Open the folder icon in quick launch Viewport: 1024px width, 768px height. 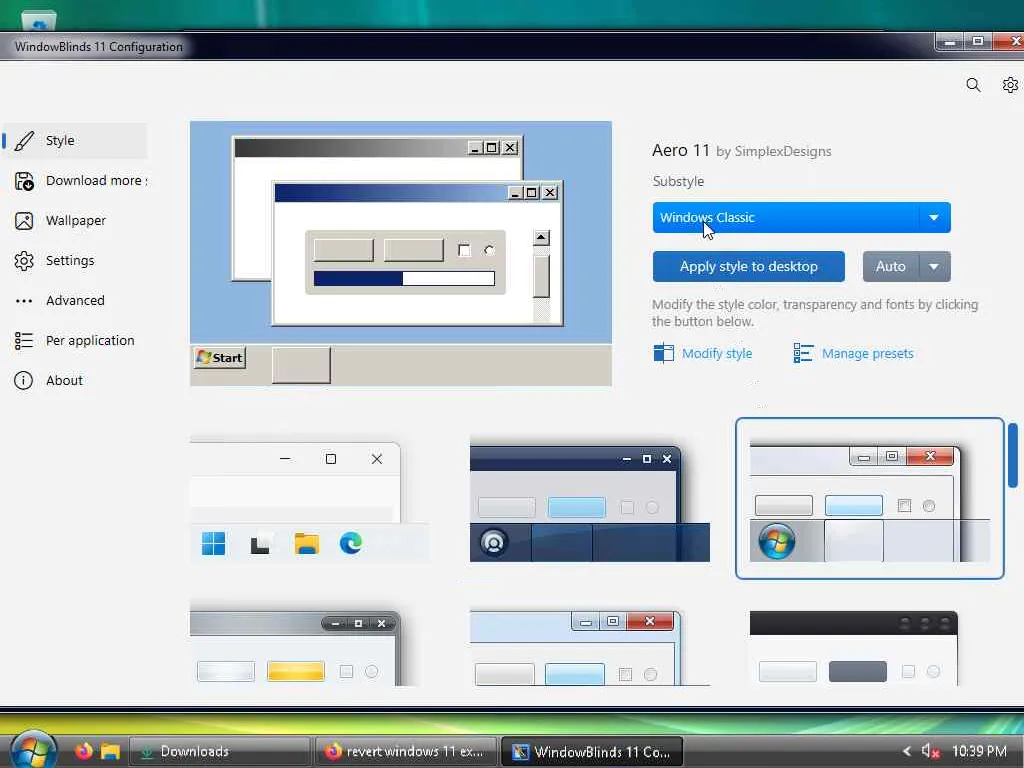coord(110,751)
